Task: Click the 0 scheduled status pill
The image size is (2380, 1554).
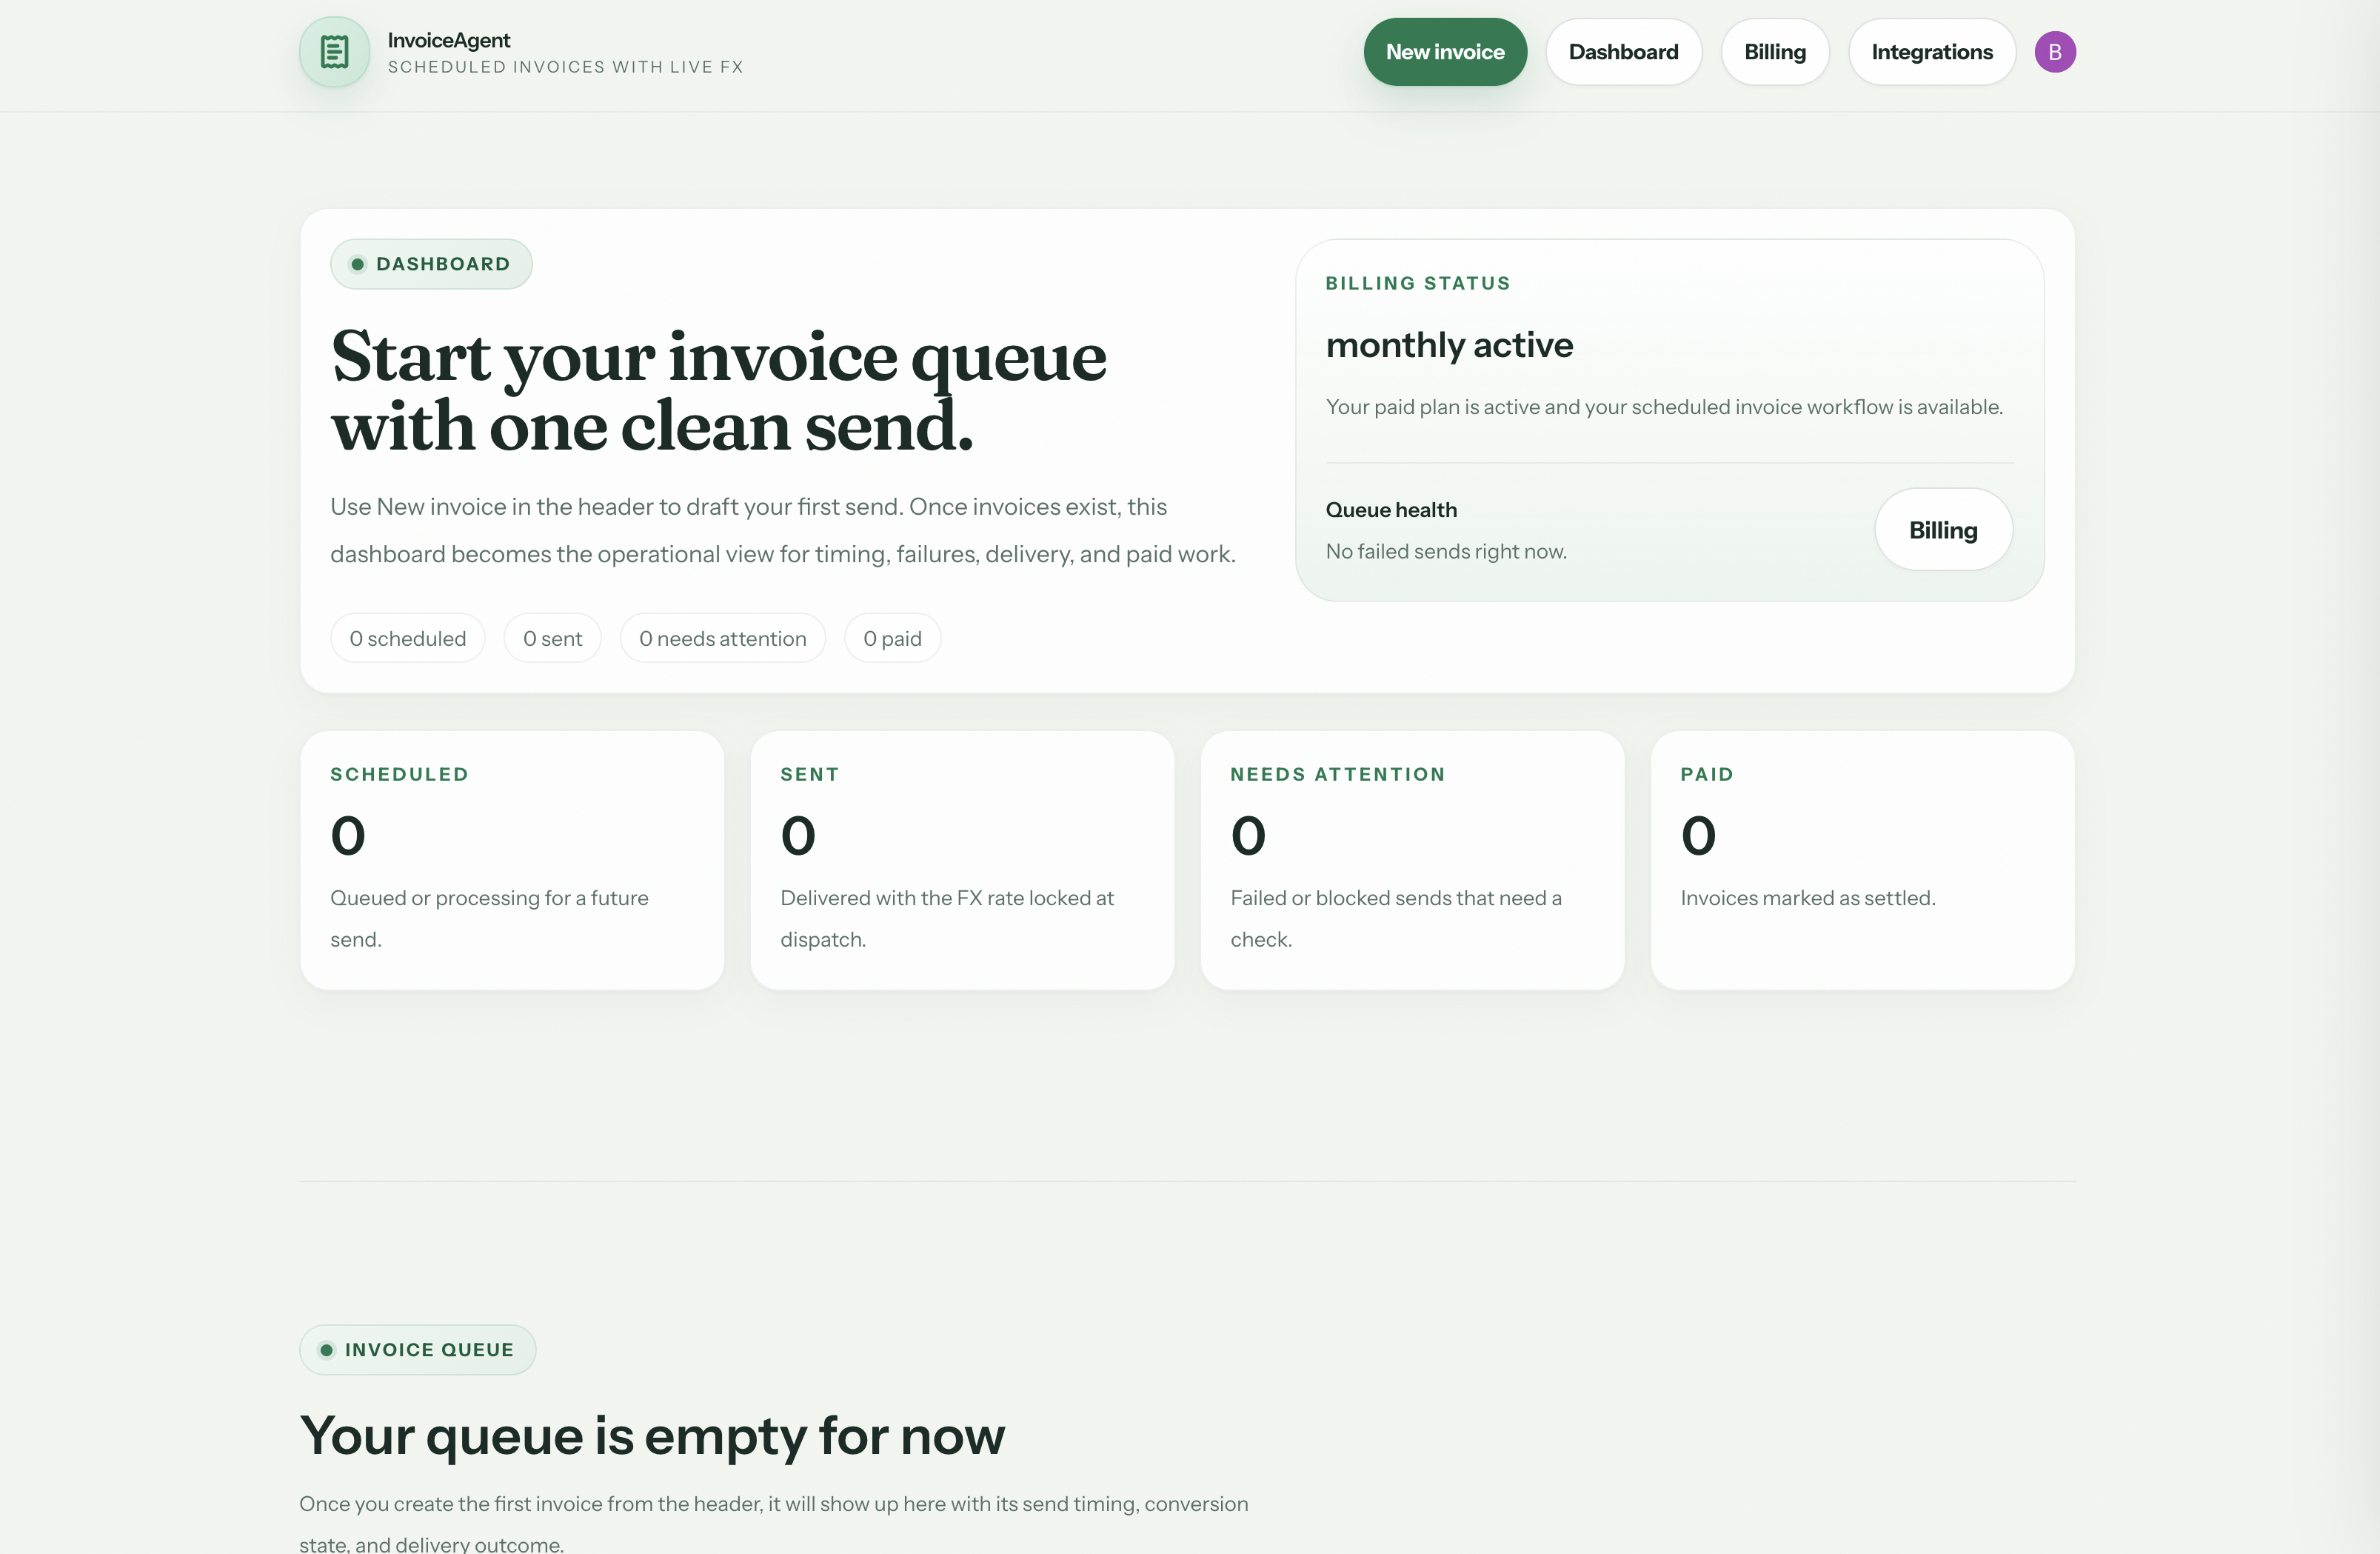Action: pyautogui.click(x=407, y=637)
